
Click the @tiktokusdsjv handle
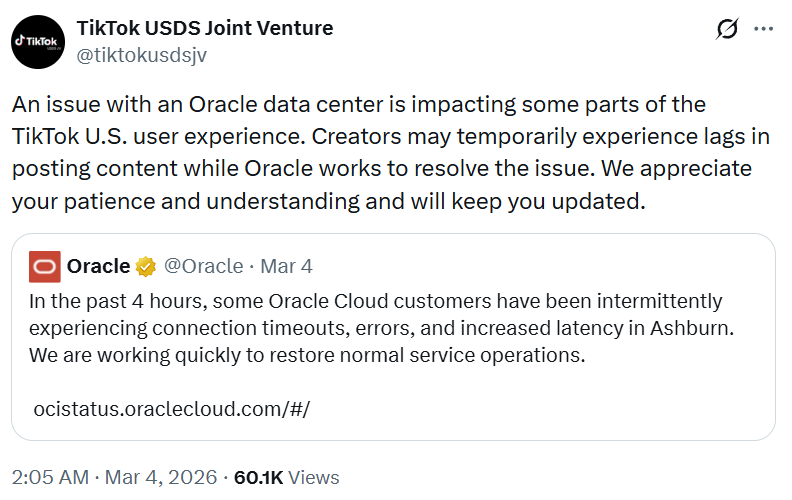pos(141,53)
